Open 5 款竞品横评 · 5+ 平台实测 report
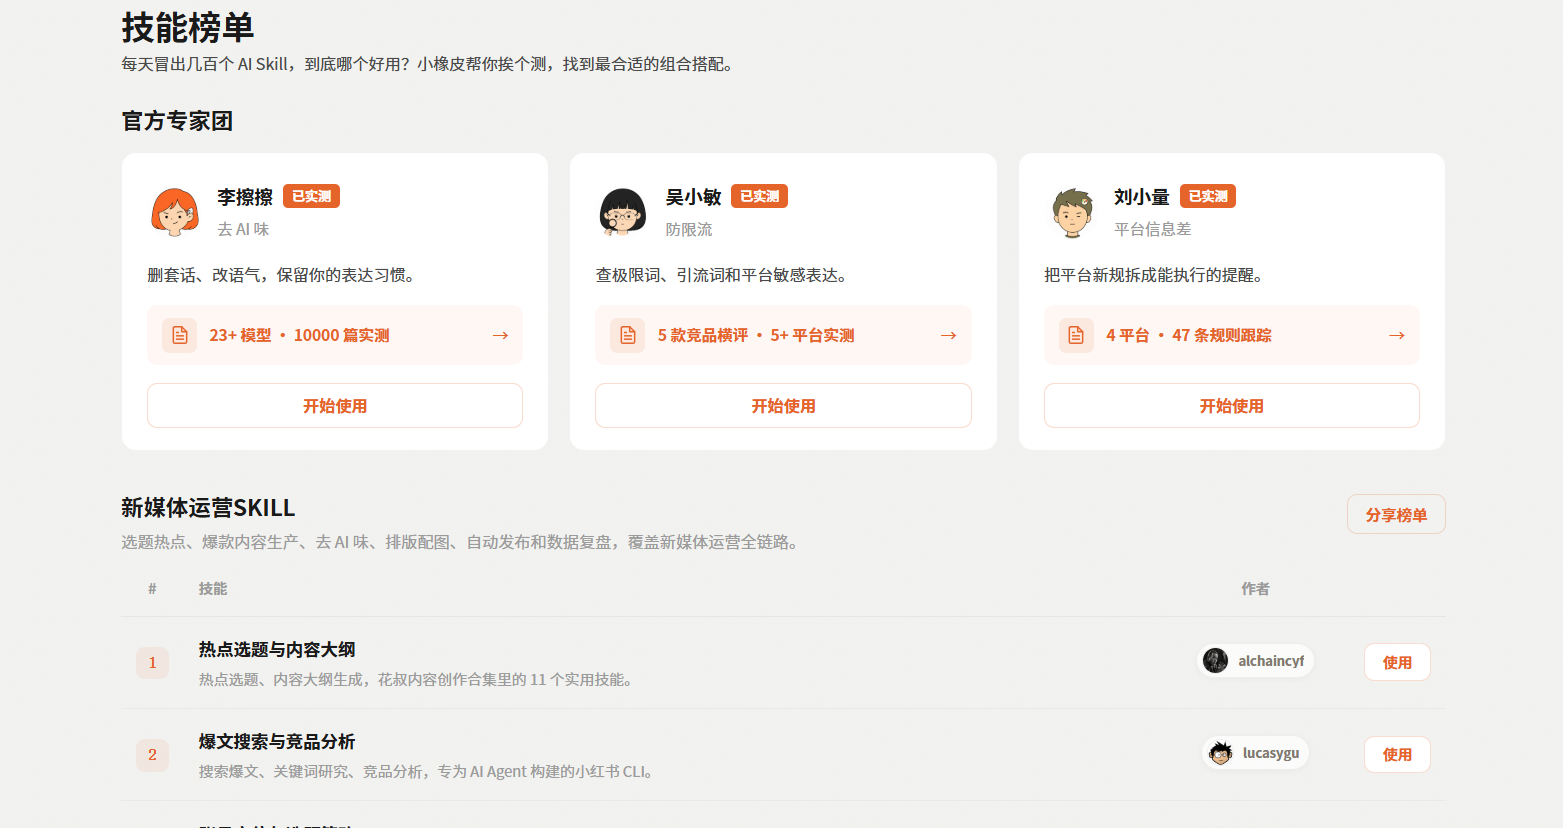This screenshot has height=828, width=1563. click(x=784, y=335)
